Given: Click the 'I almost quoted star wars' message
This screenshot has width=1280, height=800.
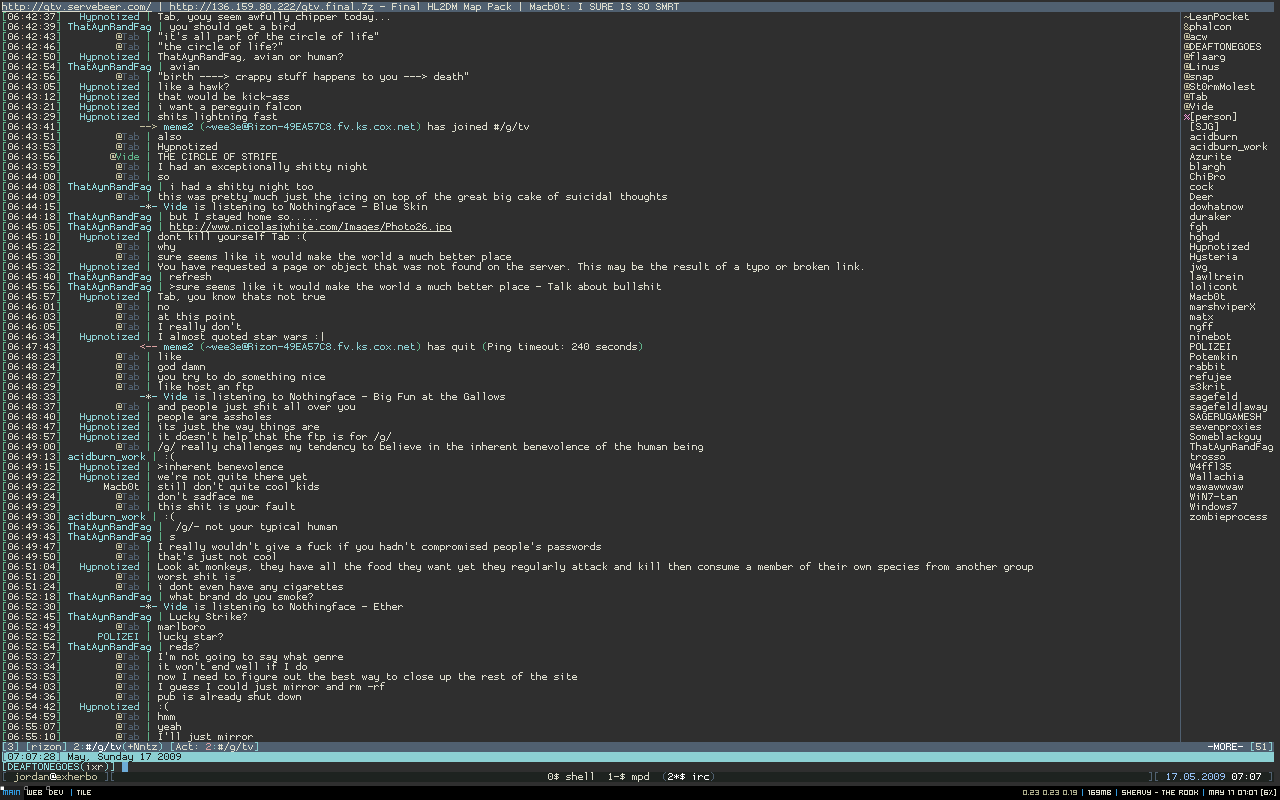Looking at the screenshot, I should pyautogui.click(x=241, y=337).
